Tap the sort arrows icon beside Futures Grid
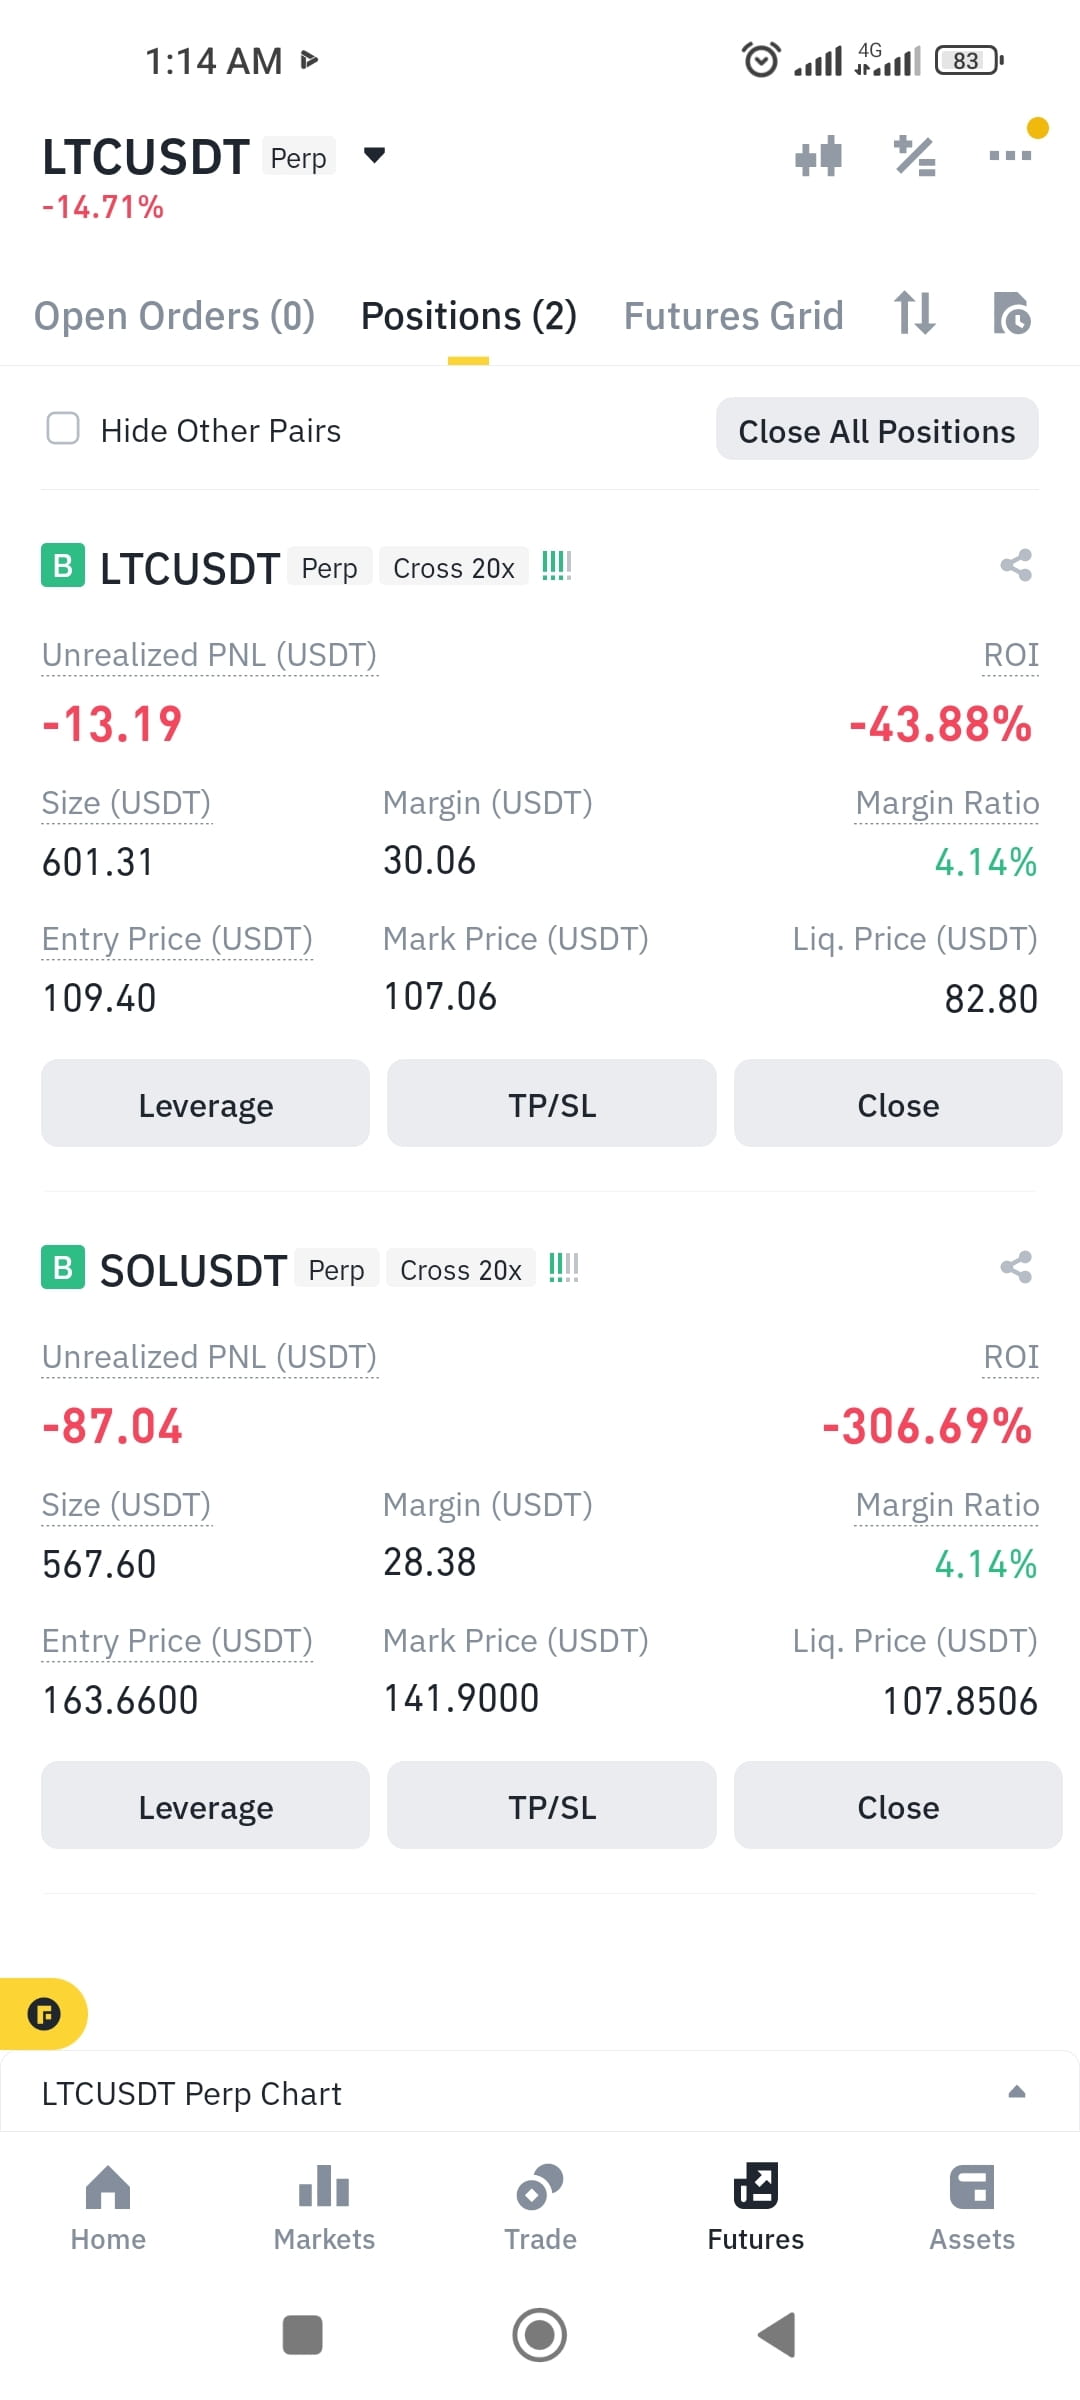 point(915,313)
